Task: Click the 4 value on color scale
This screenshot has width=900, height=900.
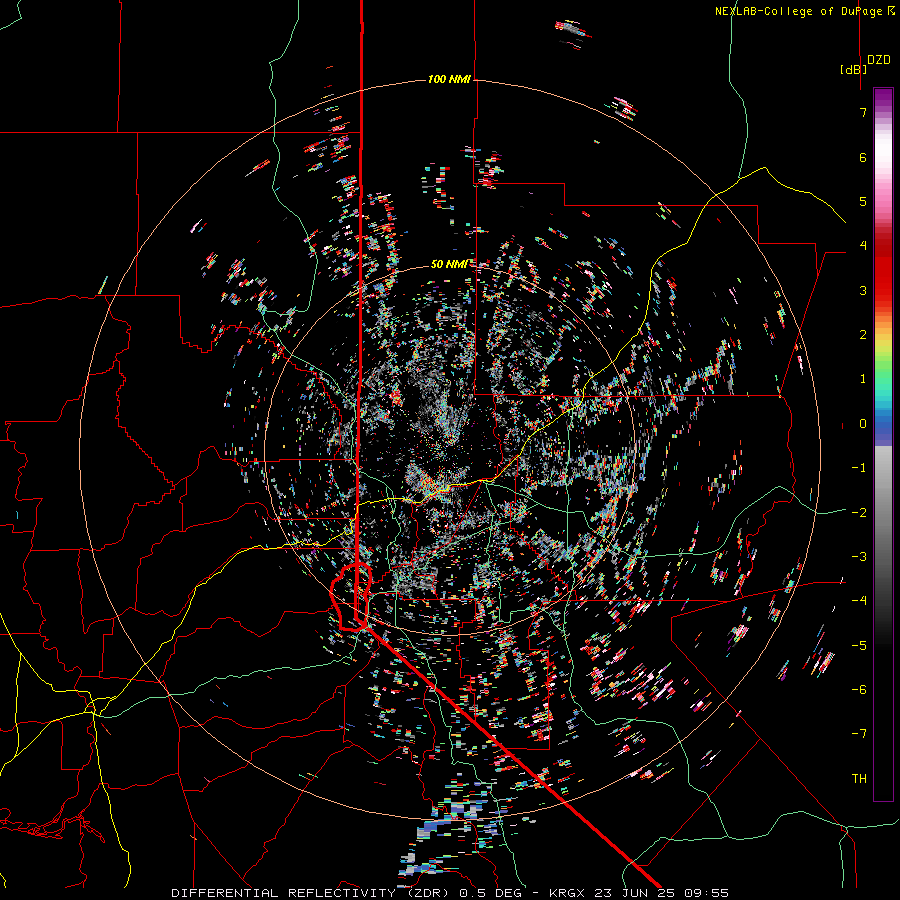Action: pyautogui.click(x=863, y=246)
